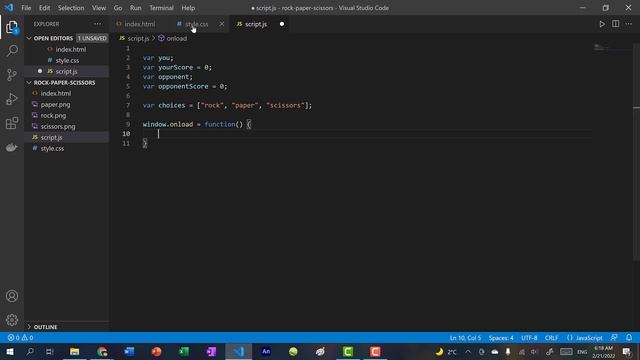Open Chrome from the taskbar
The image size is (640, 360).
(x=102, y=351)
